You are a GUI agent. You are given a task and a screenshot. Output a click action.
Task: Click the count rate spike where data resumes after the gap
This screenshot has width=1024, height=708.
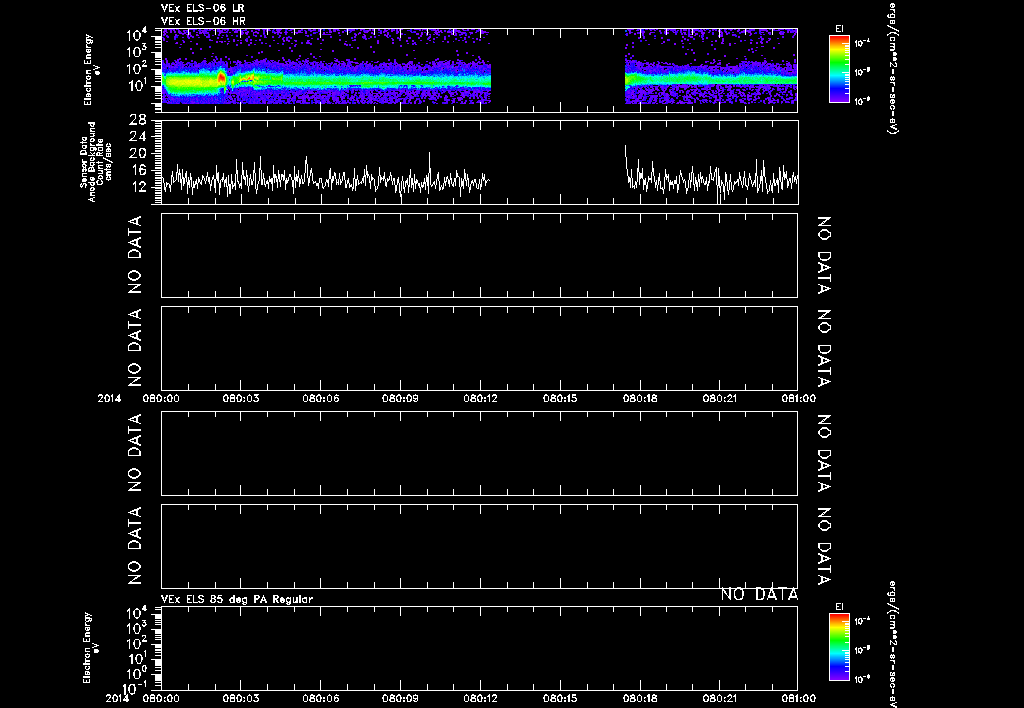tap(626, 160)
